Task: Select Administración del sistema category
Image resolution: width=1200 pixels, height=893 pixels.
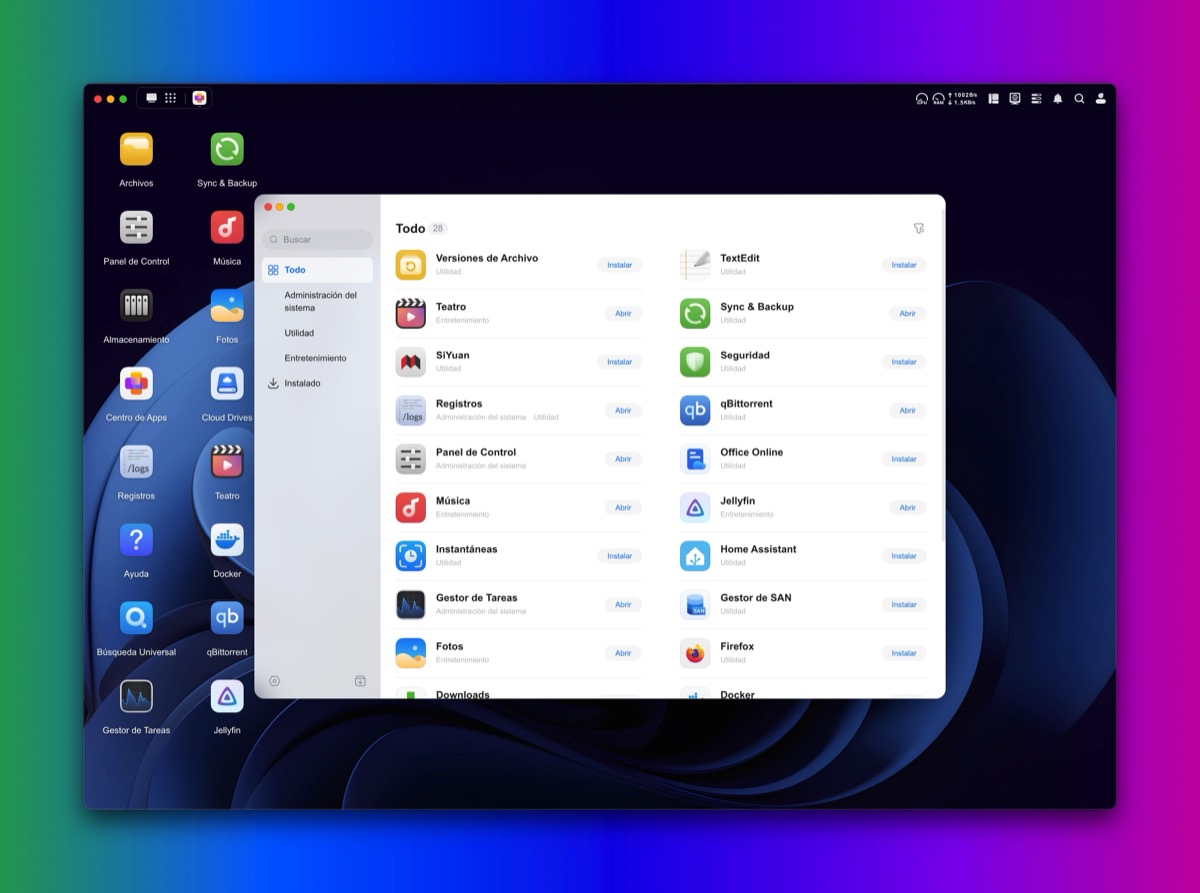Action: pyautogui.click(x=320, y=301)
